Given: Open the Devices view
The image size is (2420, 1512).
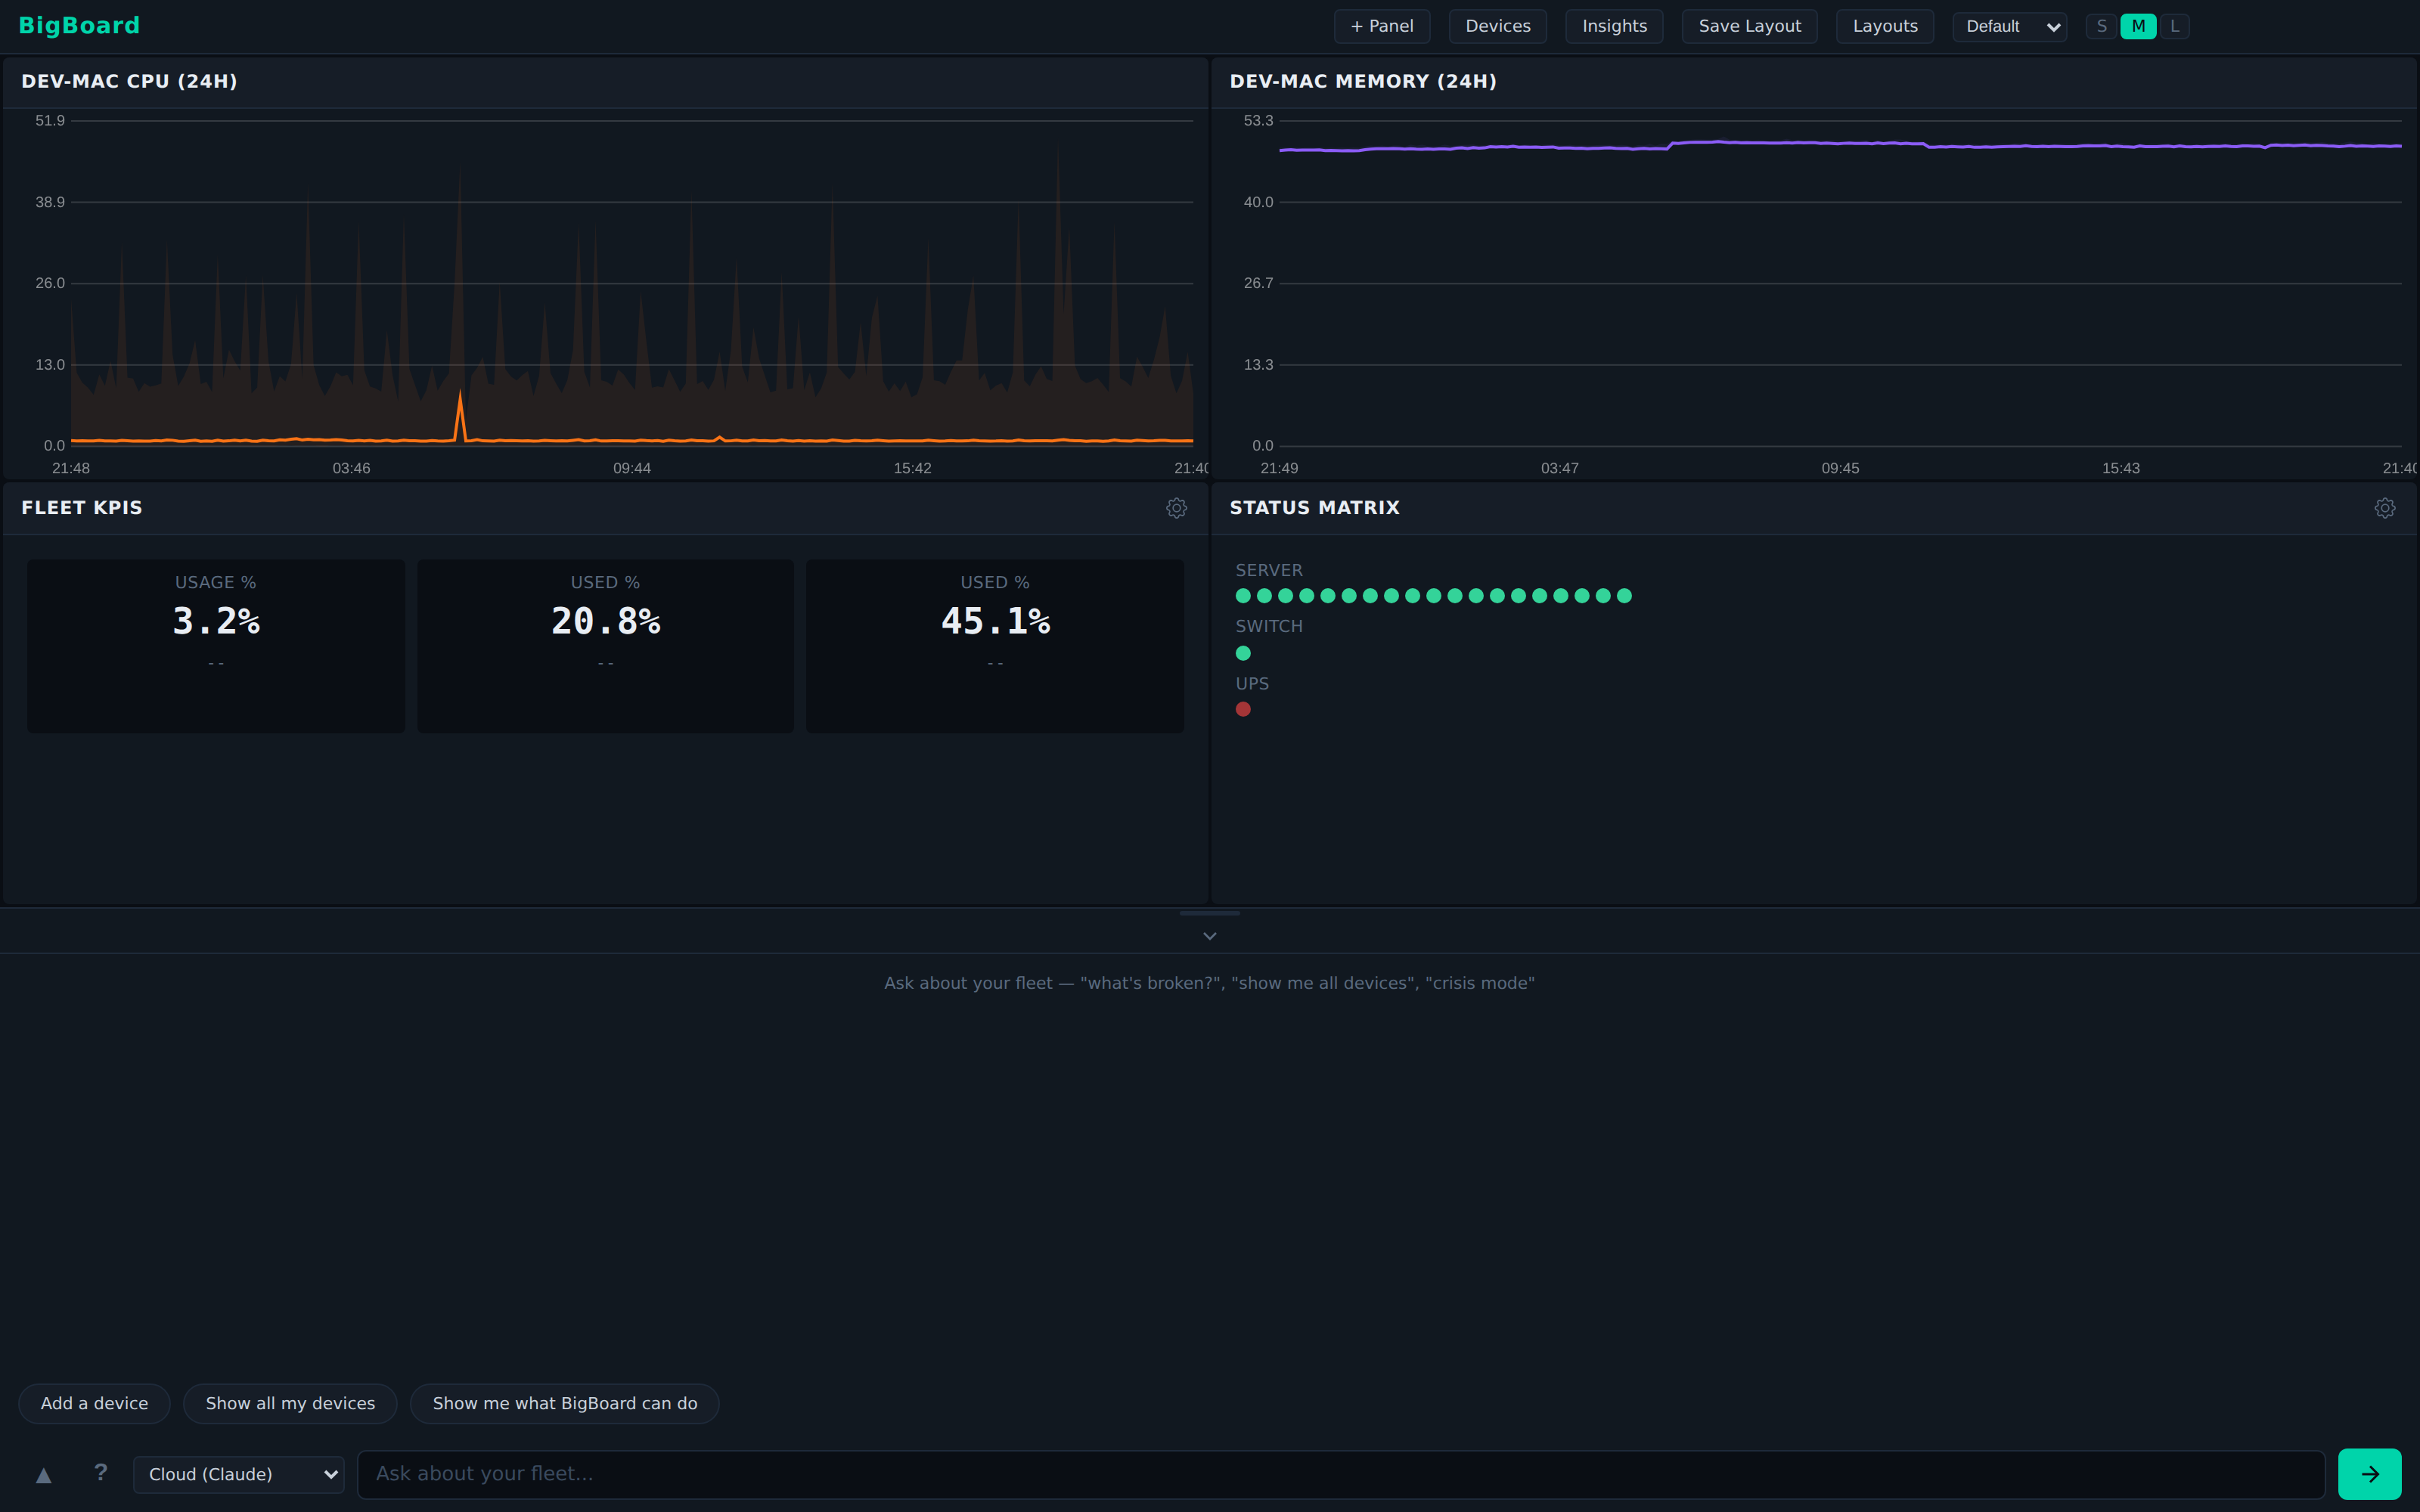Looking at the screenshot, I should [x=1497, y=26].
